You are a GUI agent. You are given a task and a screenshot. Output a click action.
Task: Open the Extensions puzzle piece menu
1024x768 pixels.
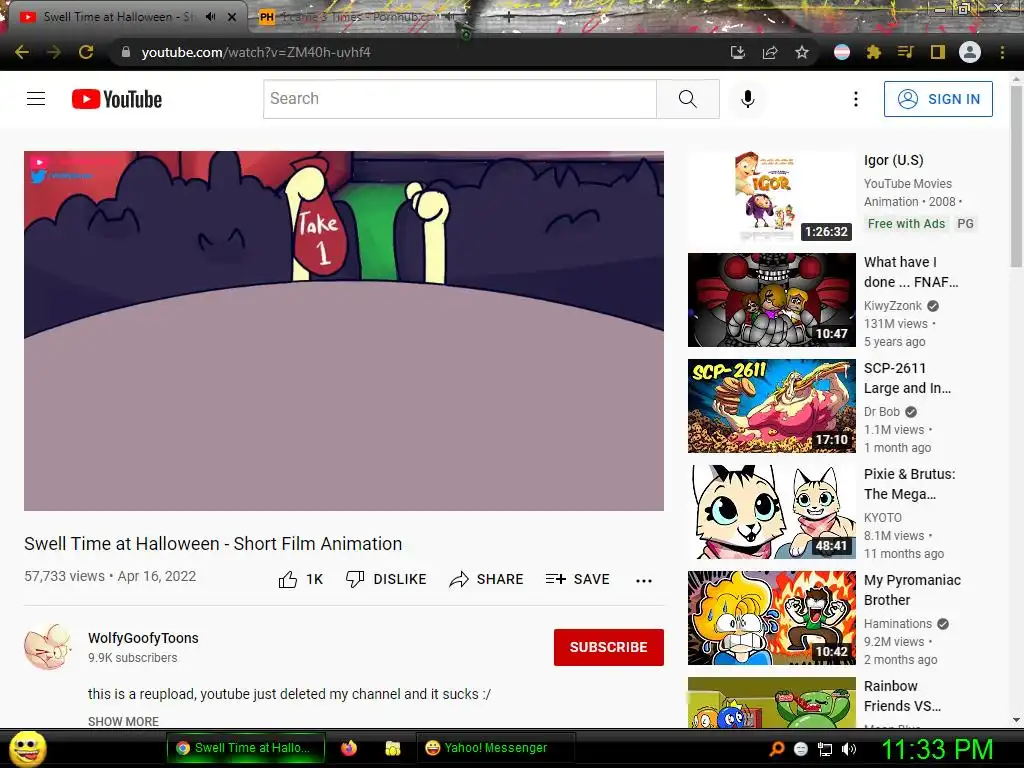[x=874, y=52]
